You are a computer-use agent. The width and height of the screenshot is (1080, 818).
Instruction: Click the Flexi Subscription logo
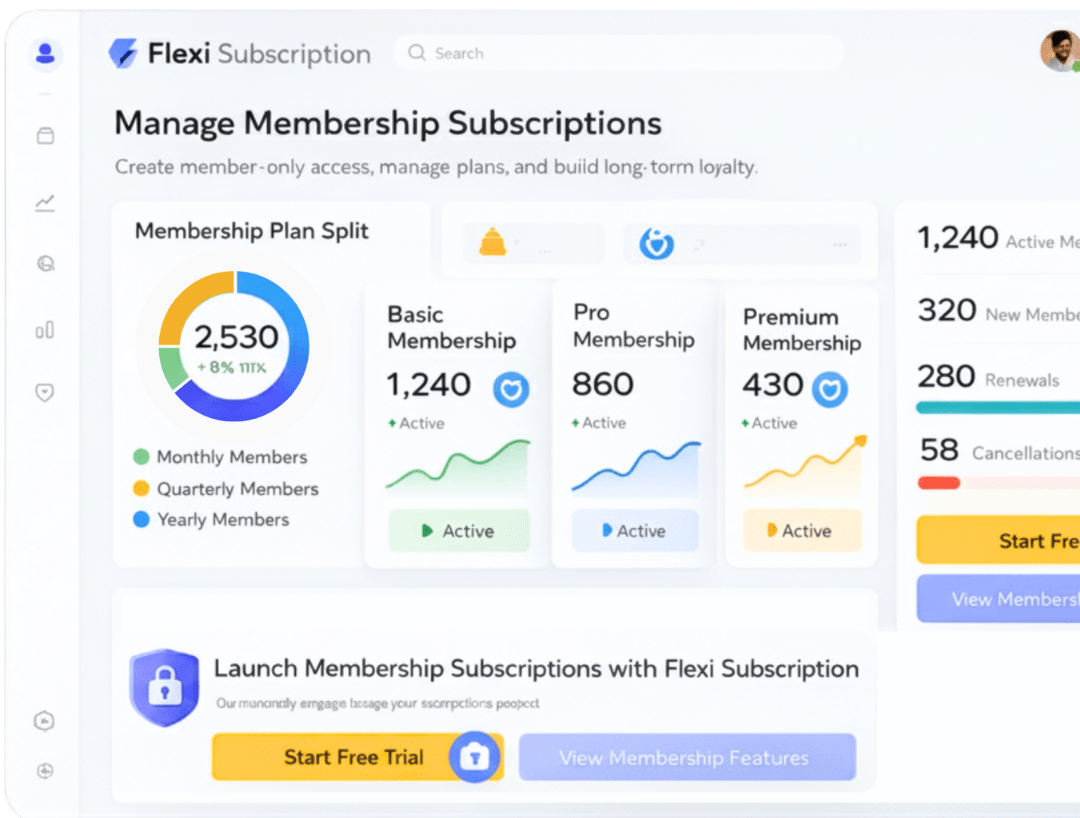tap(239, 54)
